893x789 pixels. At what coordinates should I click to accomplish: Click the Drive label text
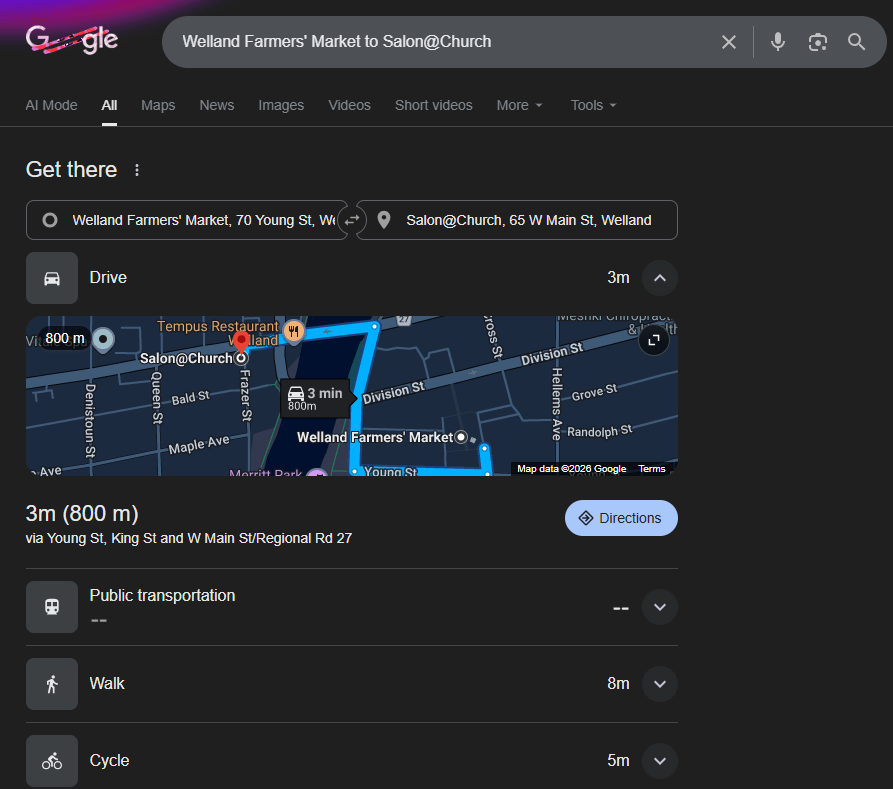108,277
